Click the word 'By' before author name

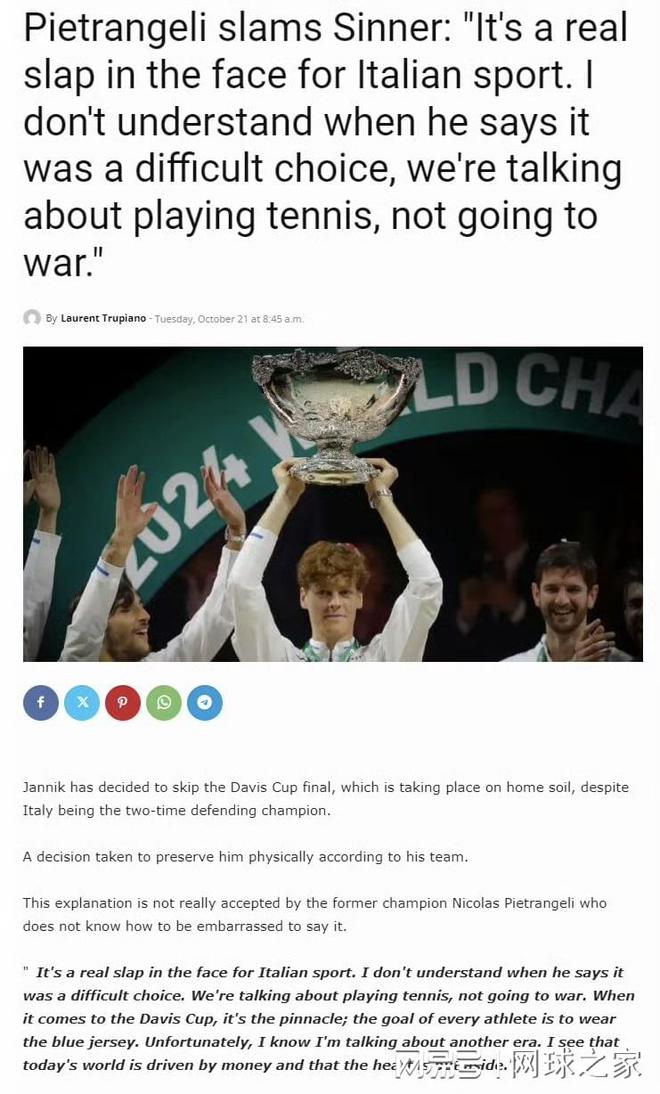pyautogui.click(x=52, y=319)
